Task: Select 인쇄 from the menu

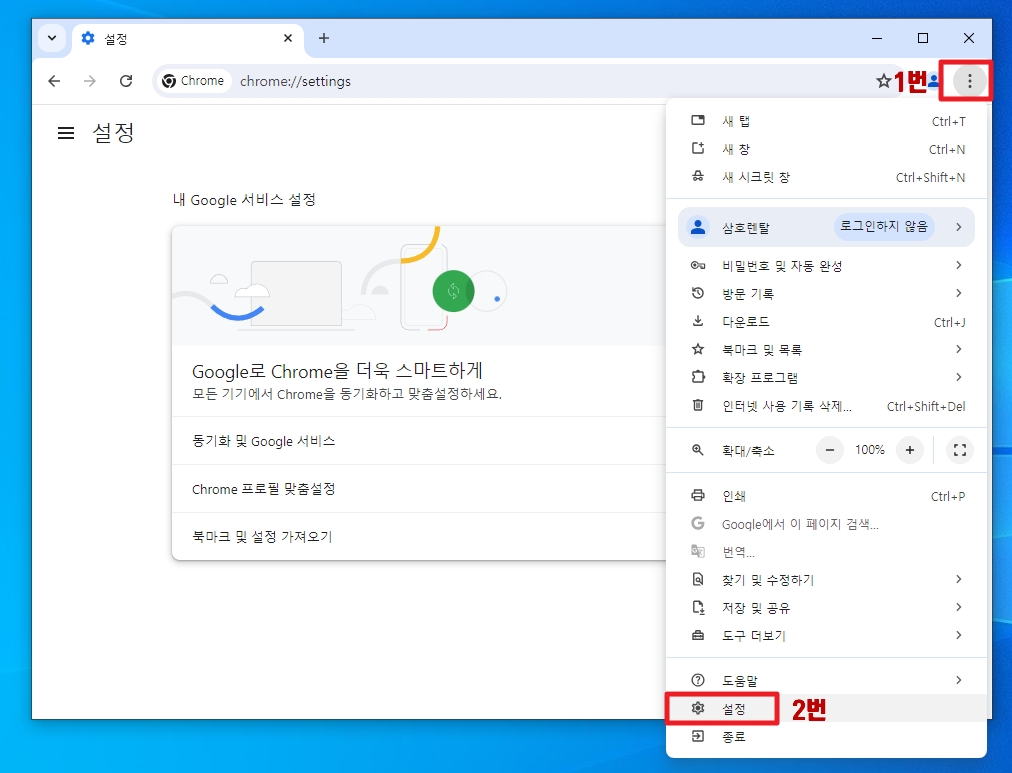Action: tap(826, 496)
